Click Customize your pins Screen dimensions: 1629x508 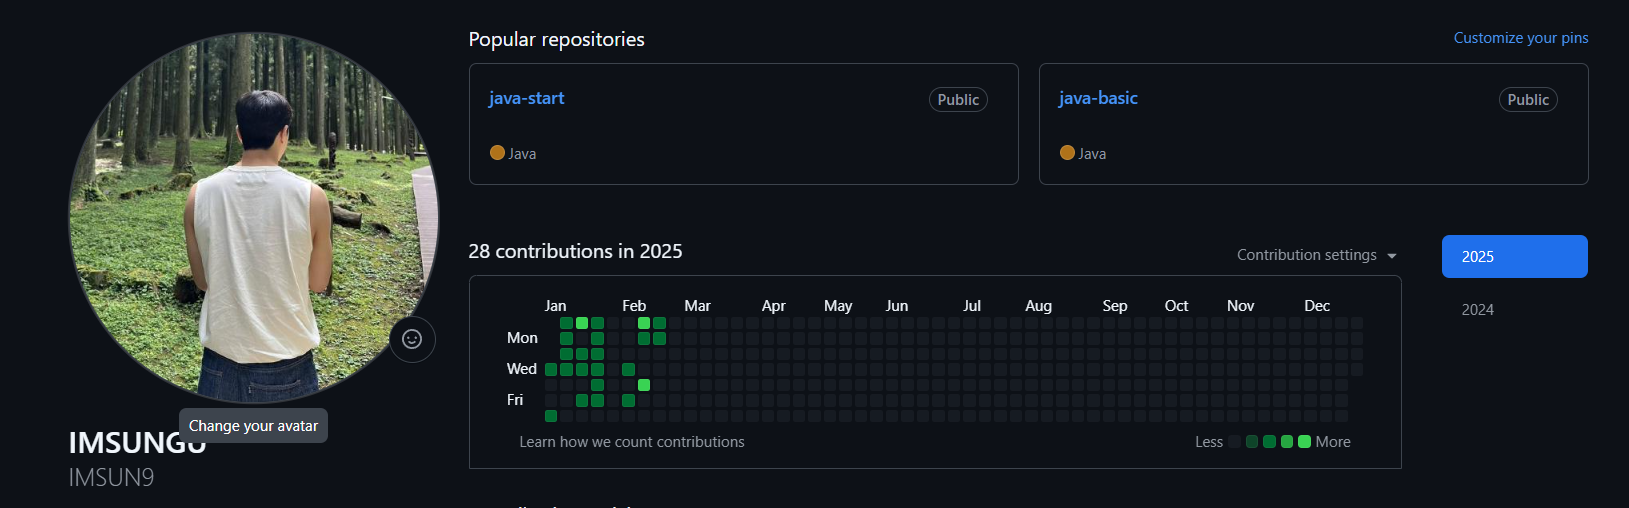point(1520,38)
